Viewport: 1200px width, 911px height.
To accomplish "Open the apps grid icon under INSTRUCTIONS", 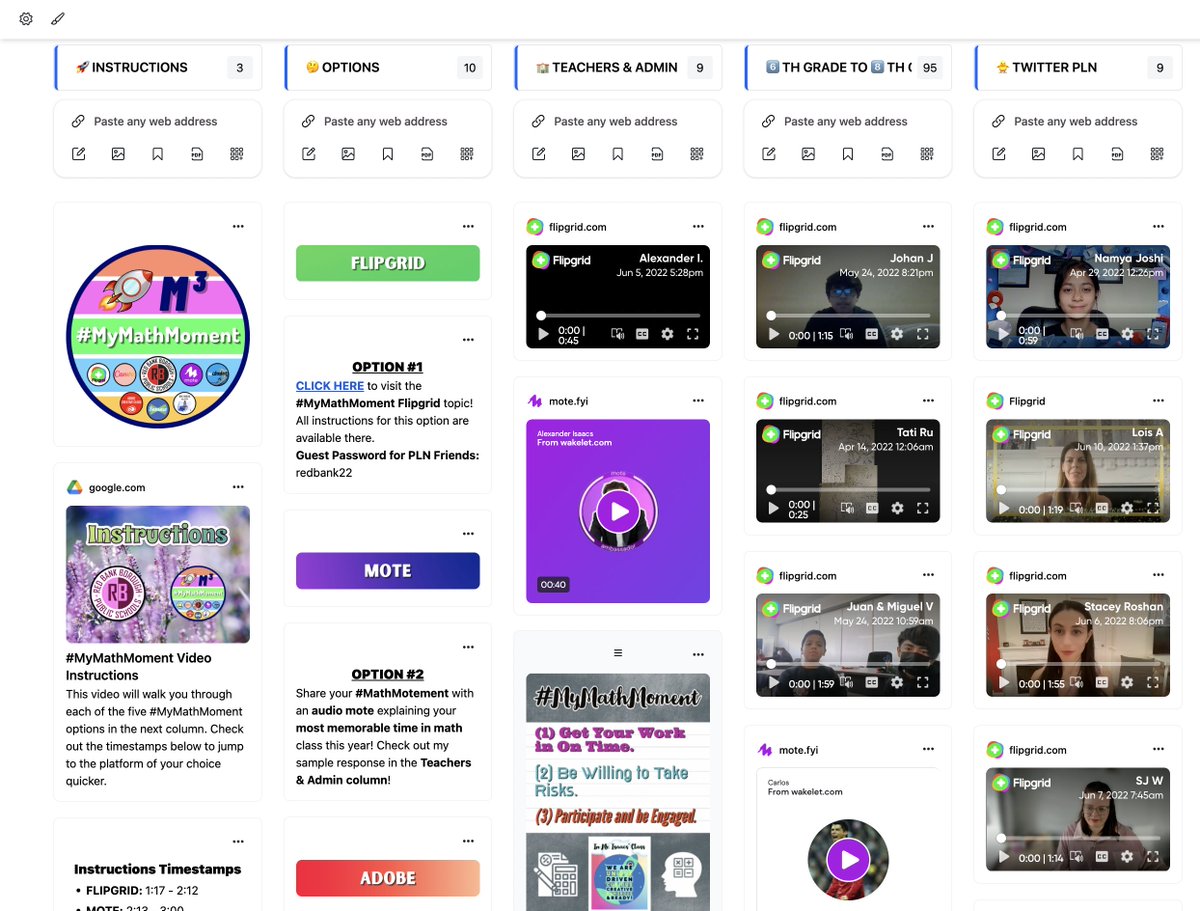I will pyautogui.click(x=237, y=154).
